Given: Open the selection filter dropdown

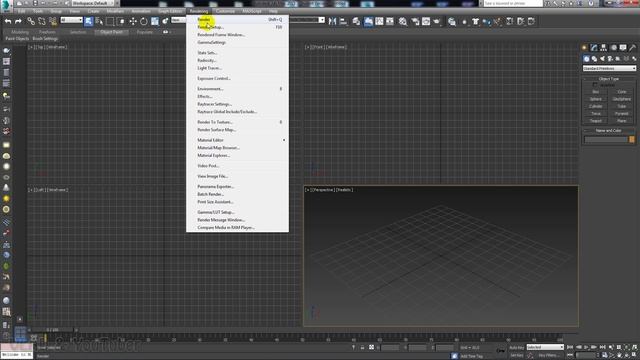Looking at the screenshot, I should [x=71, y=20].
